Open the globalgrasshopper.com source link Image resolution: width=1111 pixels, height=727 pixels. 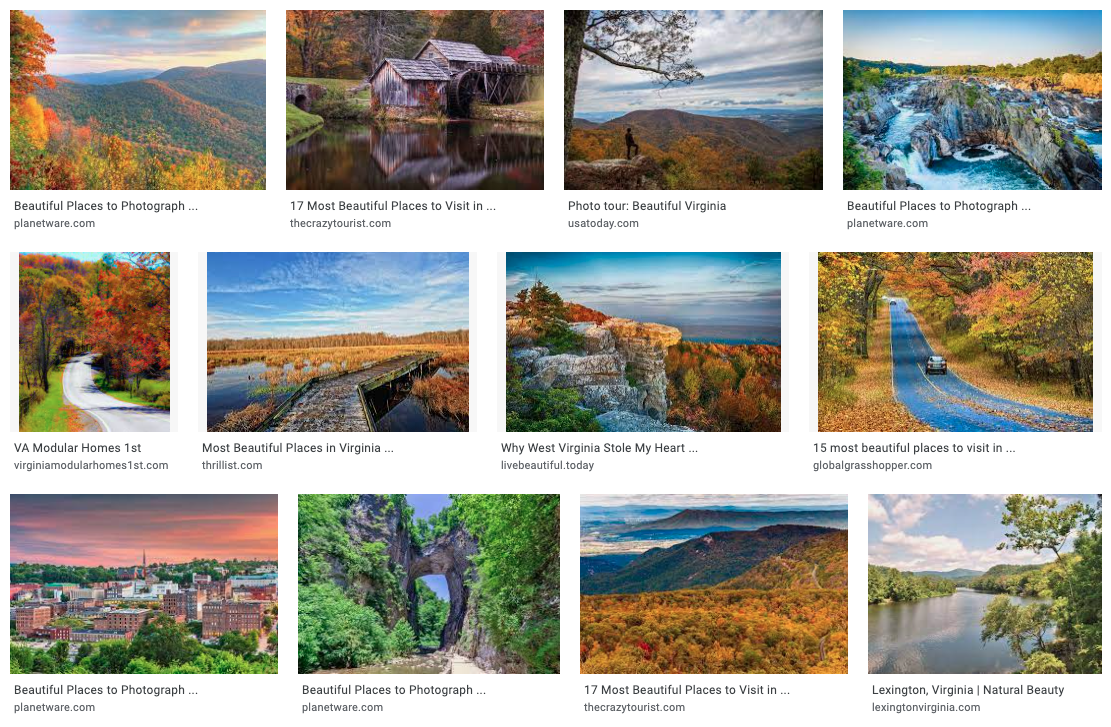(x=872, y=466)
